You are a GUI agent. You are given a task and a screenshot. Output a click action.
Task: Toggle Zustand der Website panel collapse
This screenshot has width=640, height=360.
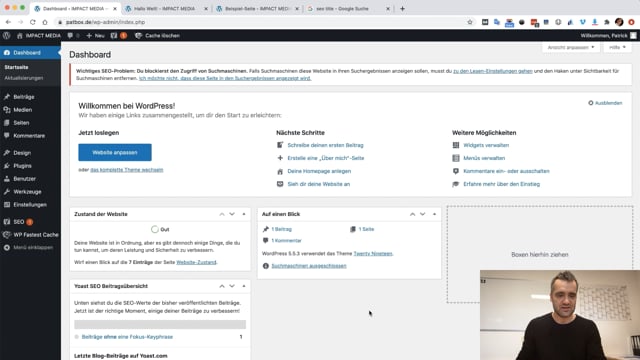coord(244,214)
